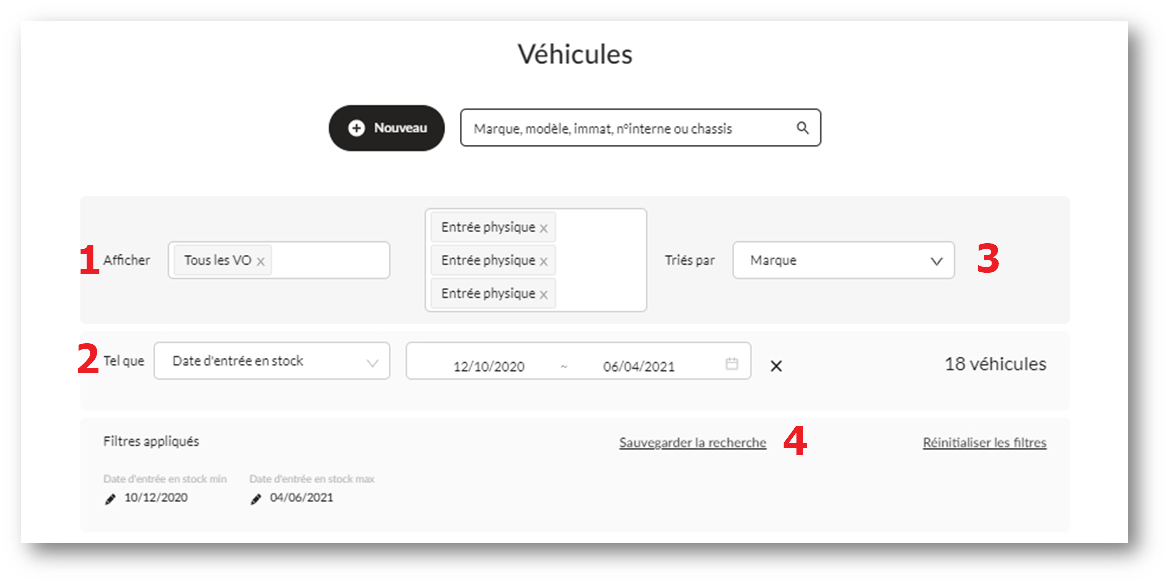The image size is (1170, 585).
Task: Open the 'Date d'entrée en stock' dropdown
Action: 272,361
